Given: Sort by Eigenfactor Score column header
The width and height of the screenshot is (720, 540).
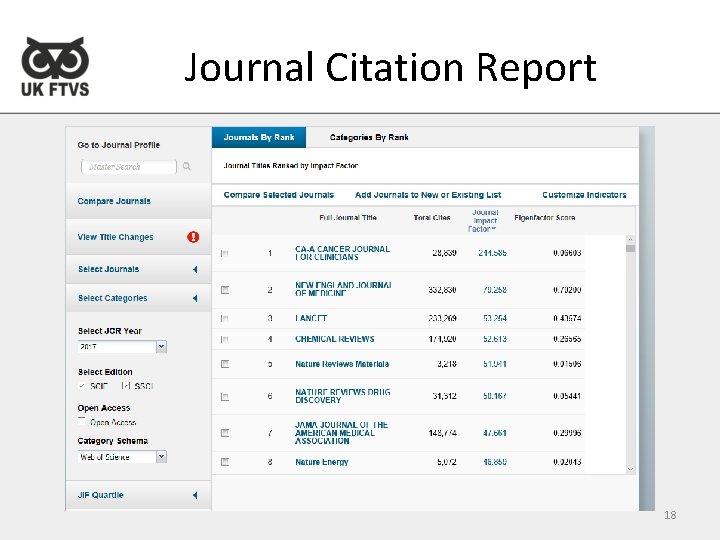Looking at the screenshot, I should (x=545, y=218).
